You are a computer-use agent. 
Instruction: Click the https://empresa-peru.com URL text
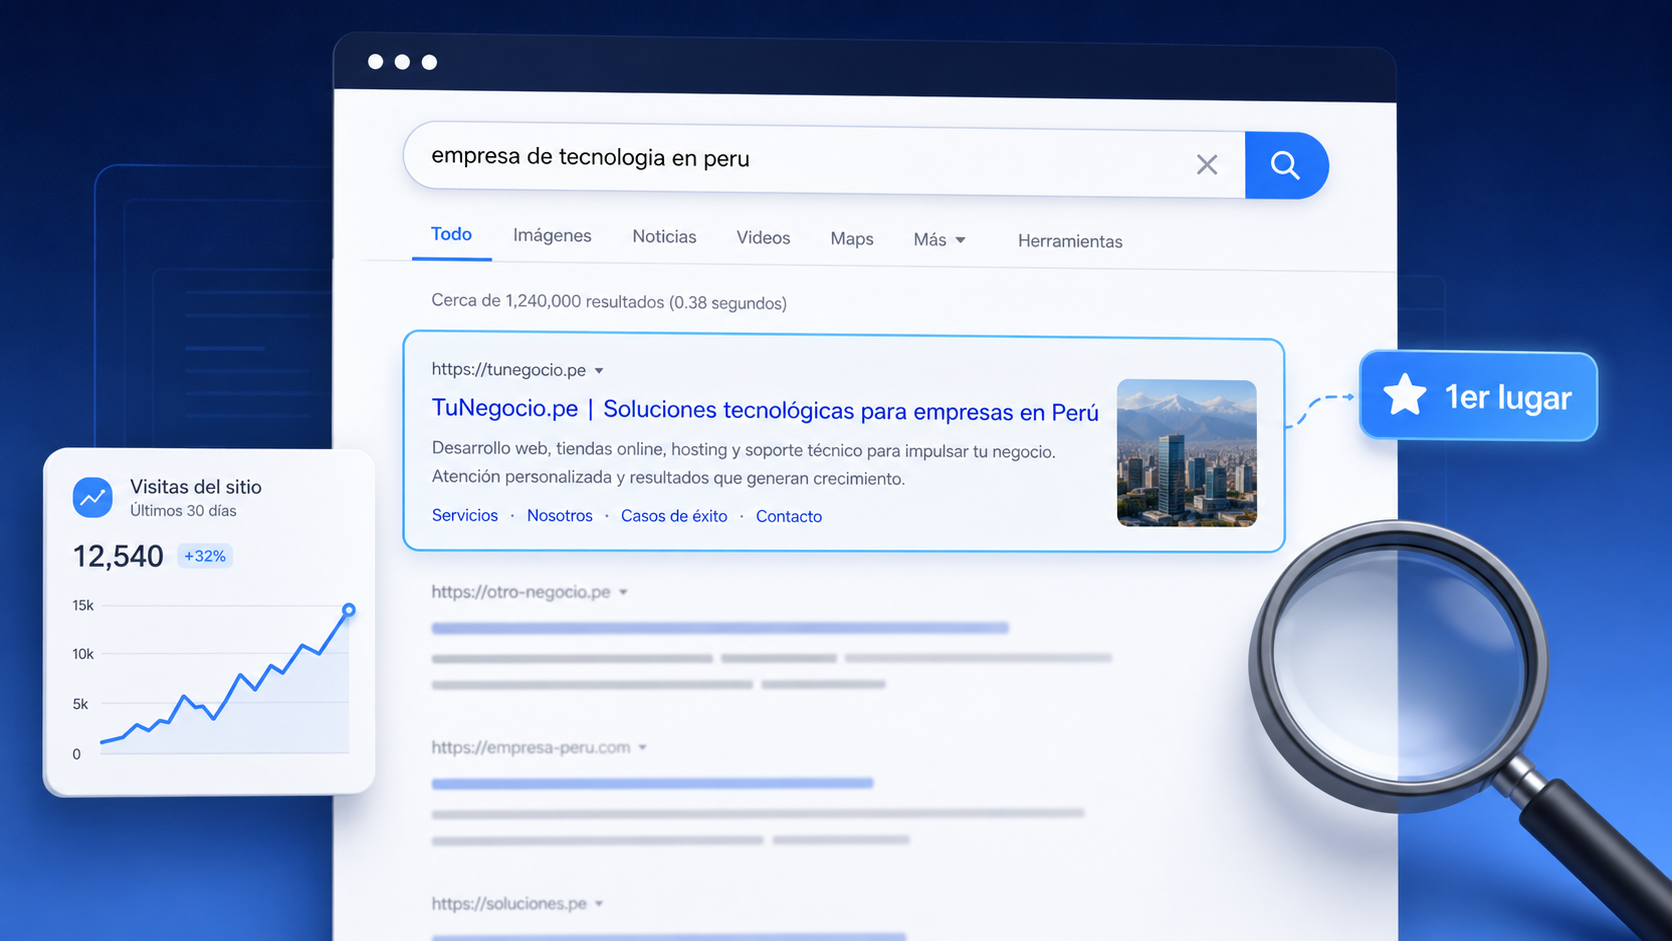click(x=531, y=747)
